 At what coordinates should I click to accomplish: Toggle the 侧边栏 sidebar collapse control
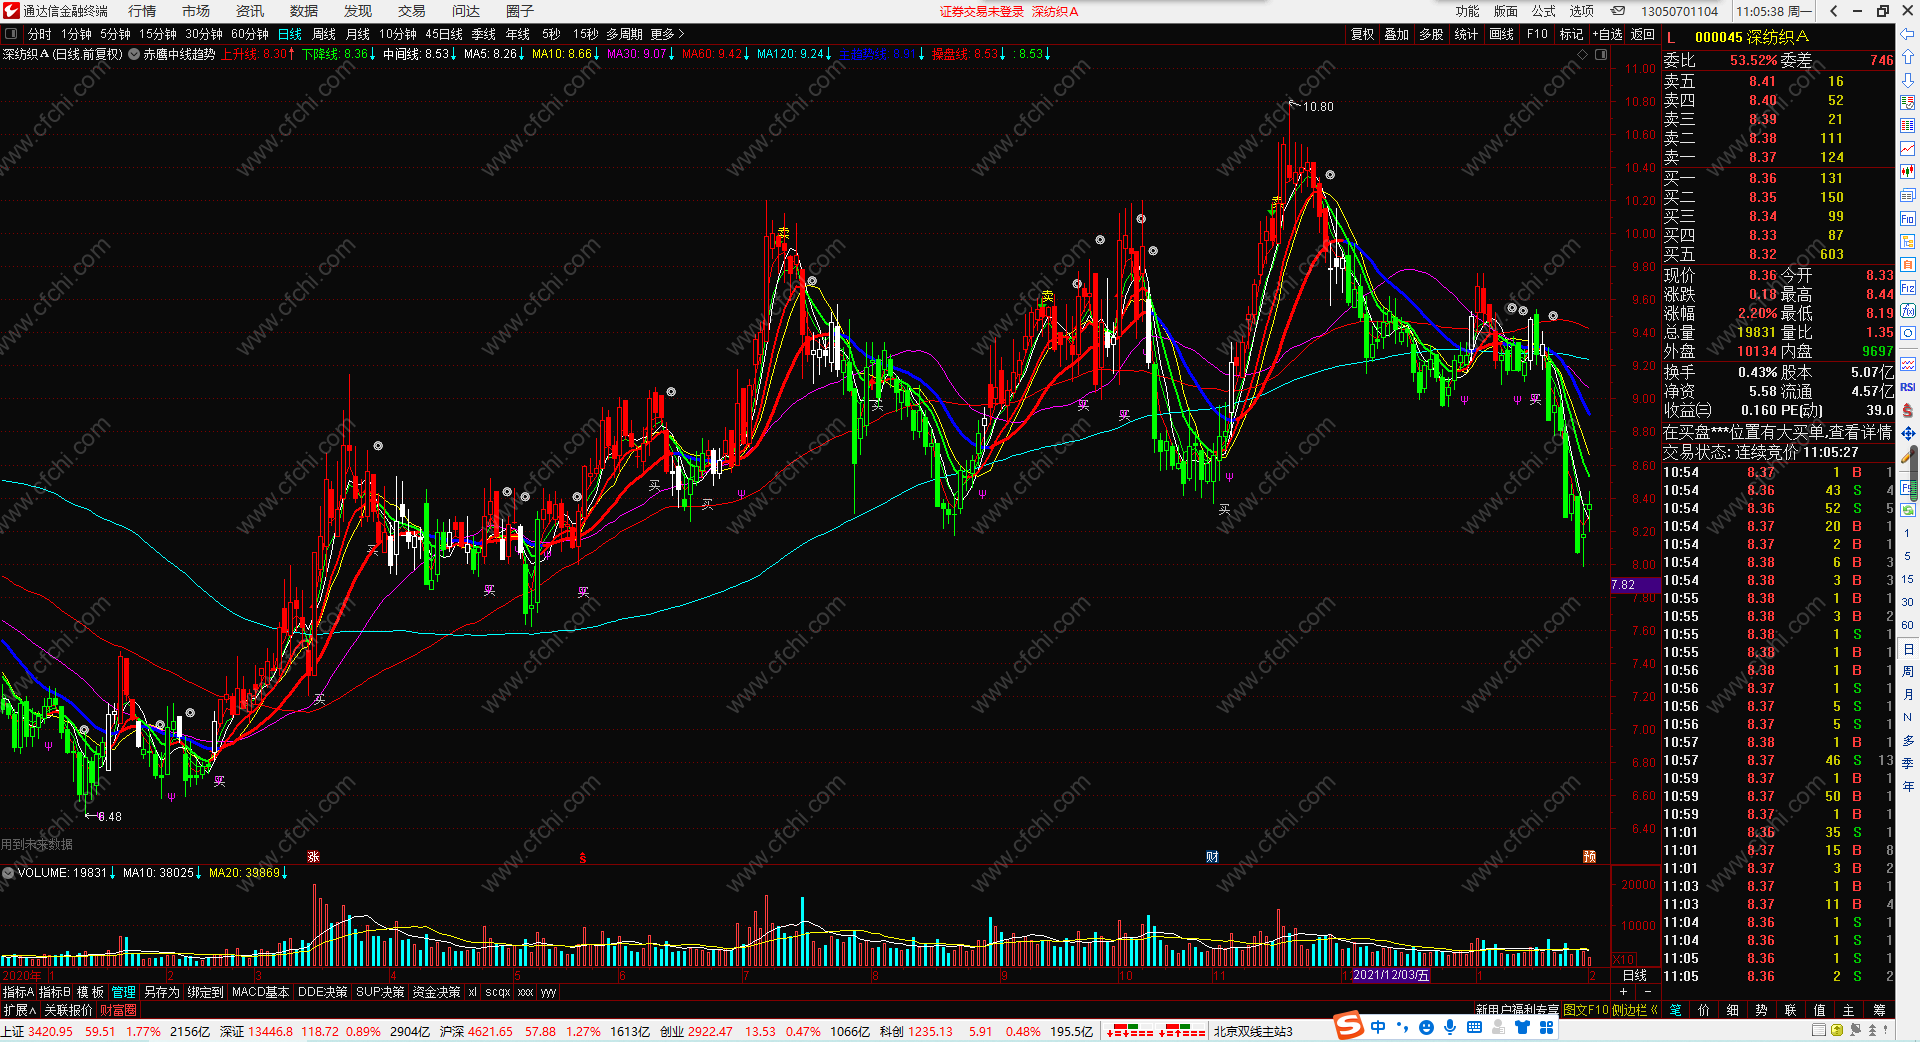pyautogui.click(x=1635, y=1010)
